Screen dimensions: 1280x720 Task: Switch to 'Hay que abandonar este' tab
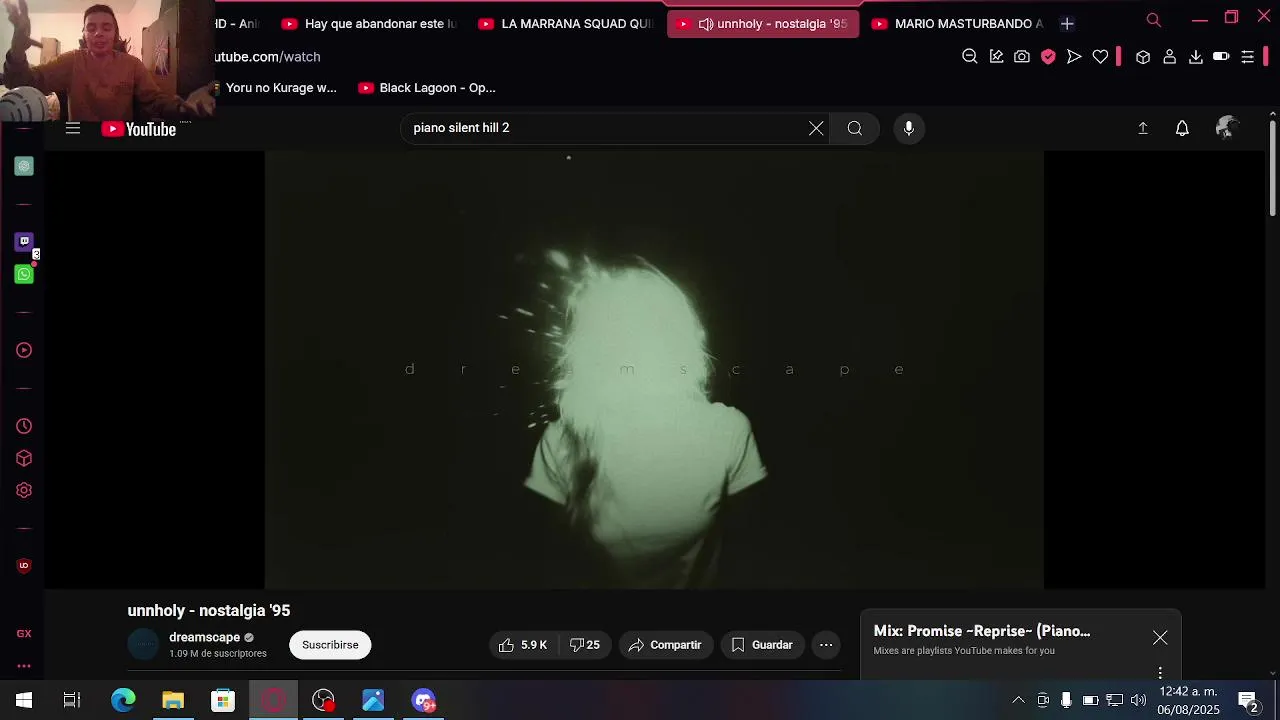(368, 23)
